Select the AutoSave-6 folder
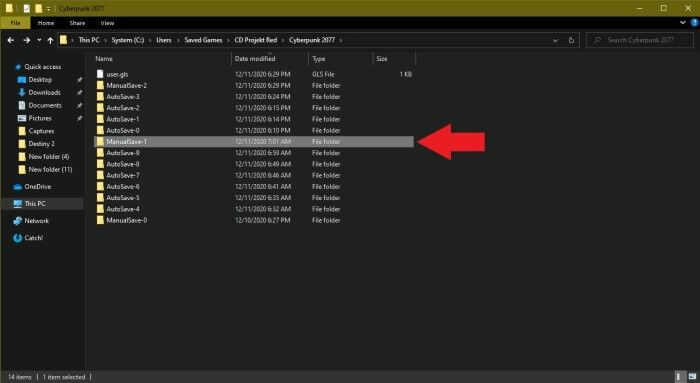 [123, 187]
